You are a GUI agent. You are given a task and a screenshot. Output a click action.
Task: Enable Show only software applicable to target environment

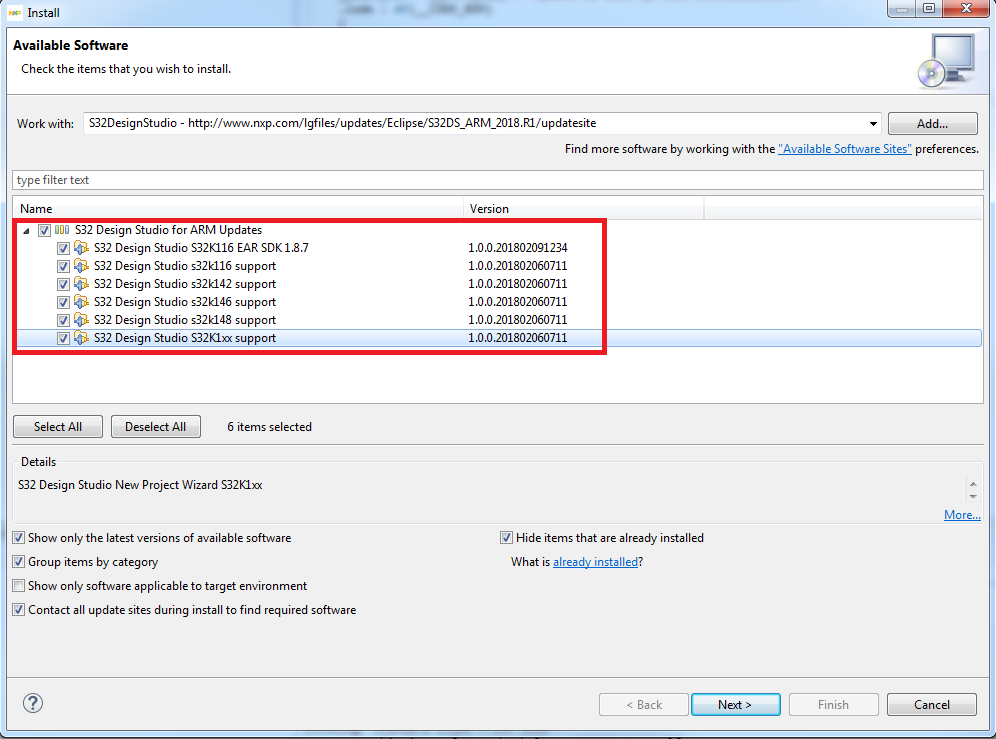[x=18, y=586]
